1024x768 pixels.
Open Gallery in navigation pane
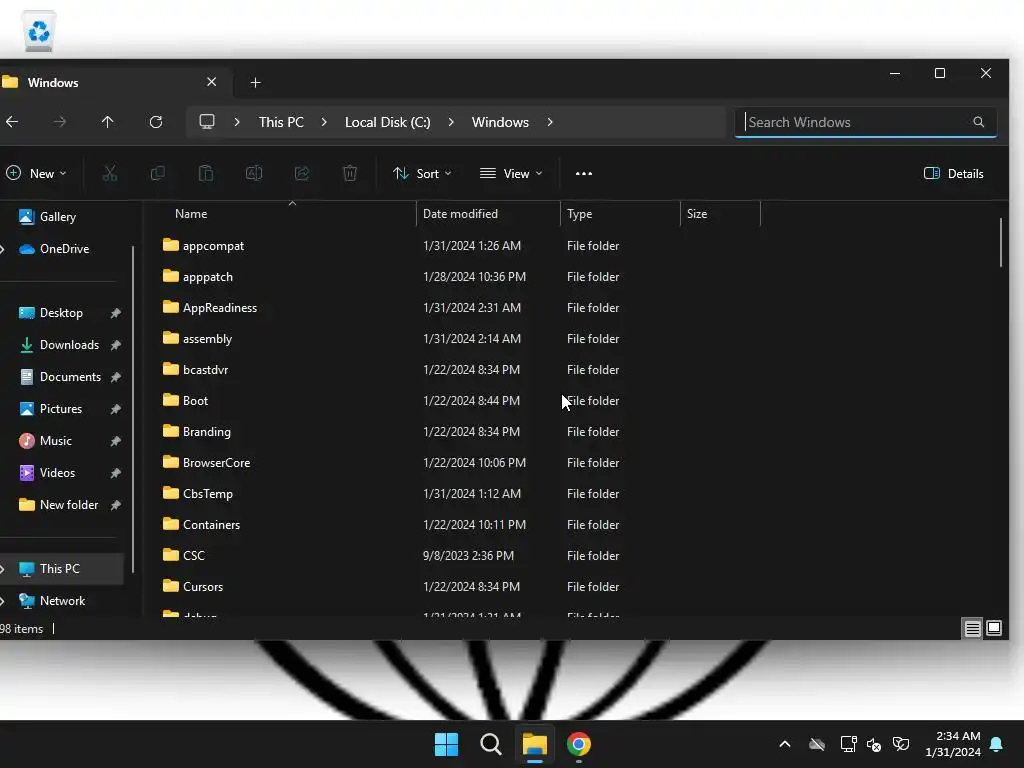[x=57, y=217]
